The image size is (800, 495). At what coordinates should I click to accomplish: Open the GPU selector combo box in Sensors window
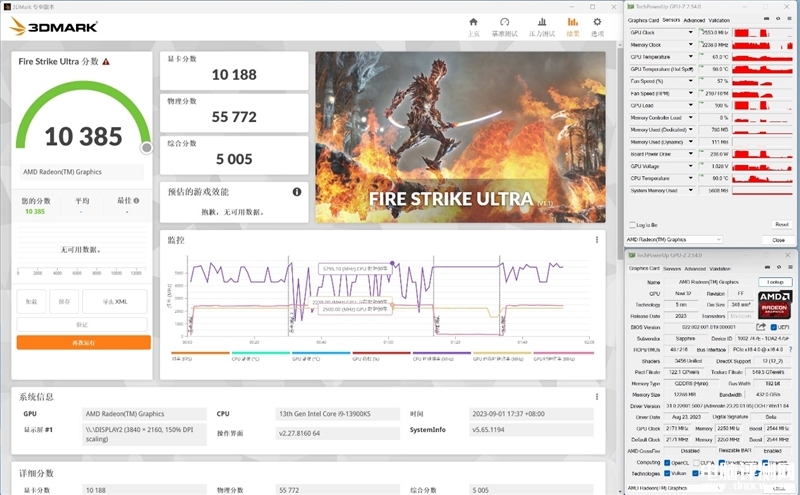click(x=674, y=239)
